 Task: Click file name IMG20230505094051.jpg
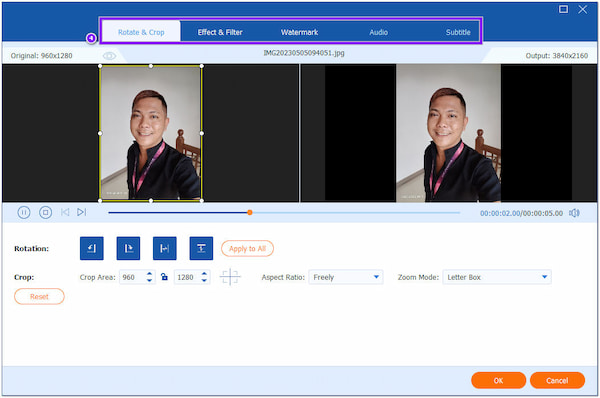point(304,53)
